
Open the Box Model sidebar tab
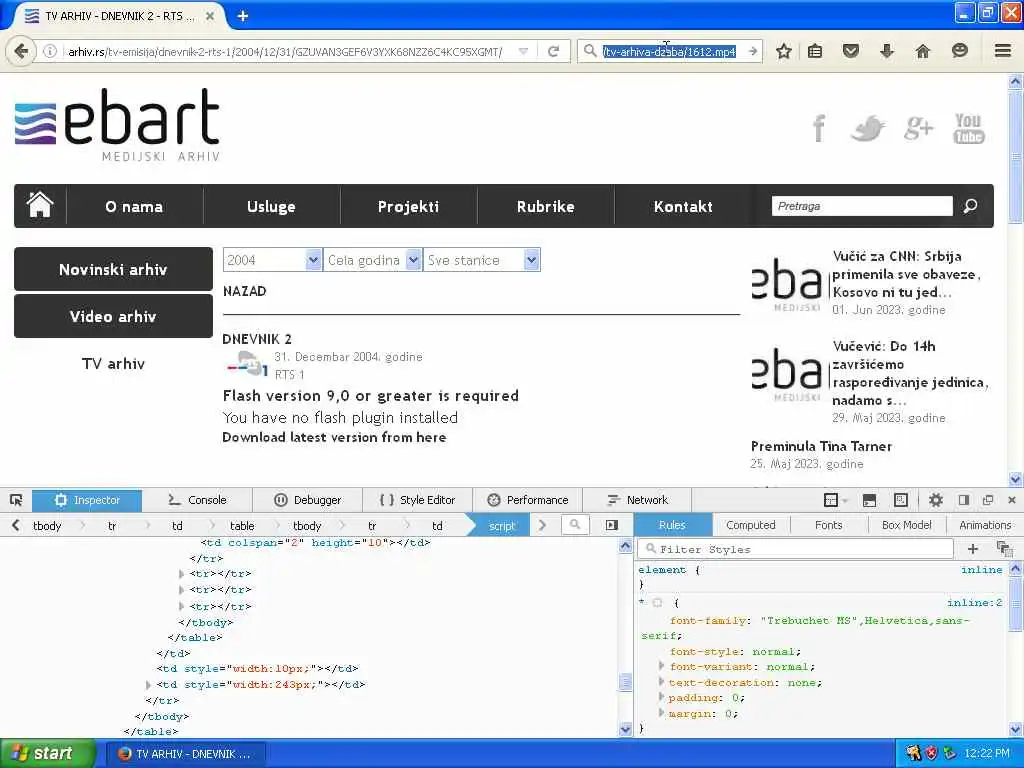906,525
